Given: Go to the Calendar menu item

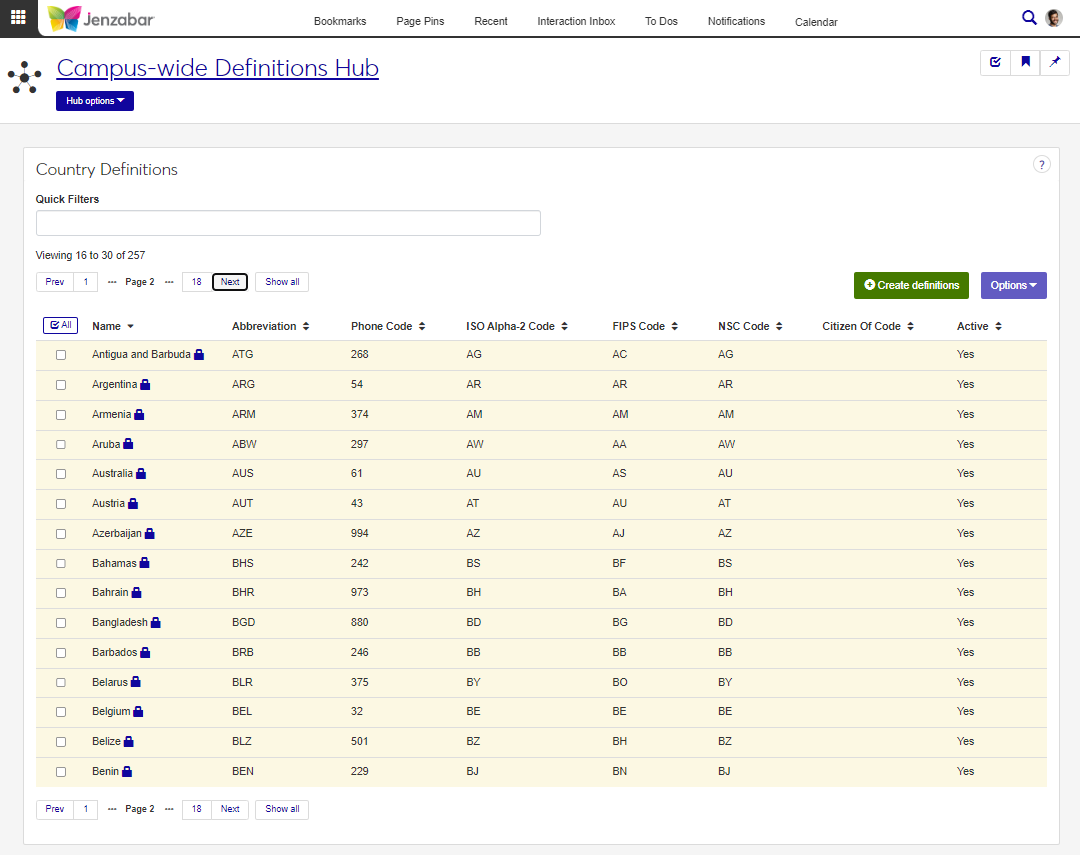Looking at the screenshot, I should [816, 22].
